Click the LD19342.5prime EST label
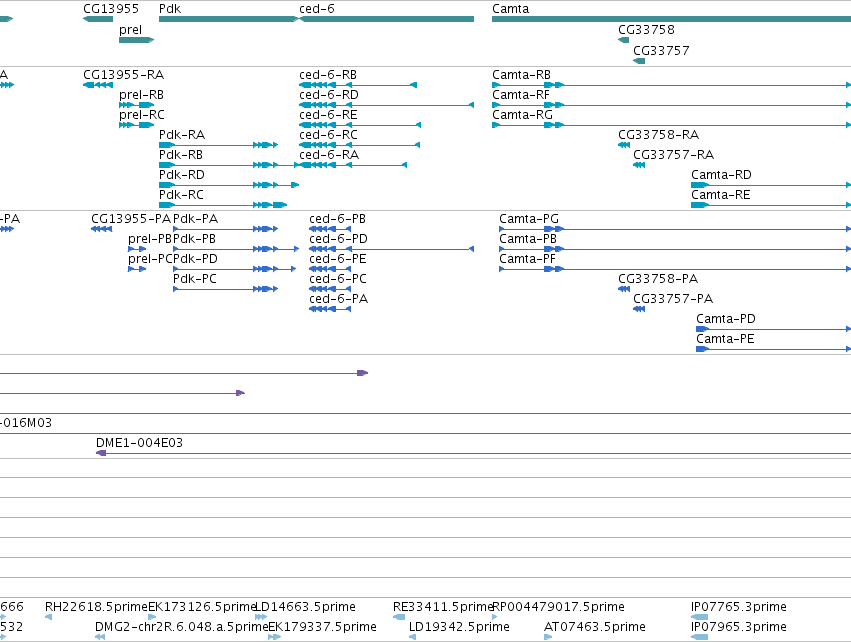This screenshot has height=642, width=851. [x=459, y=627]
